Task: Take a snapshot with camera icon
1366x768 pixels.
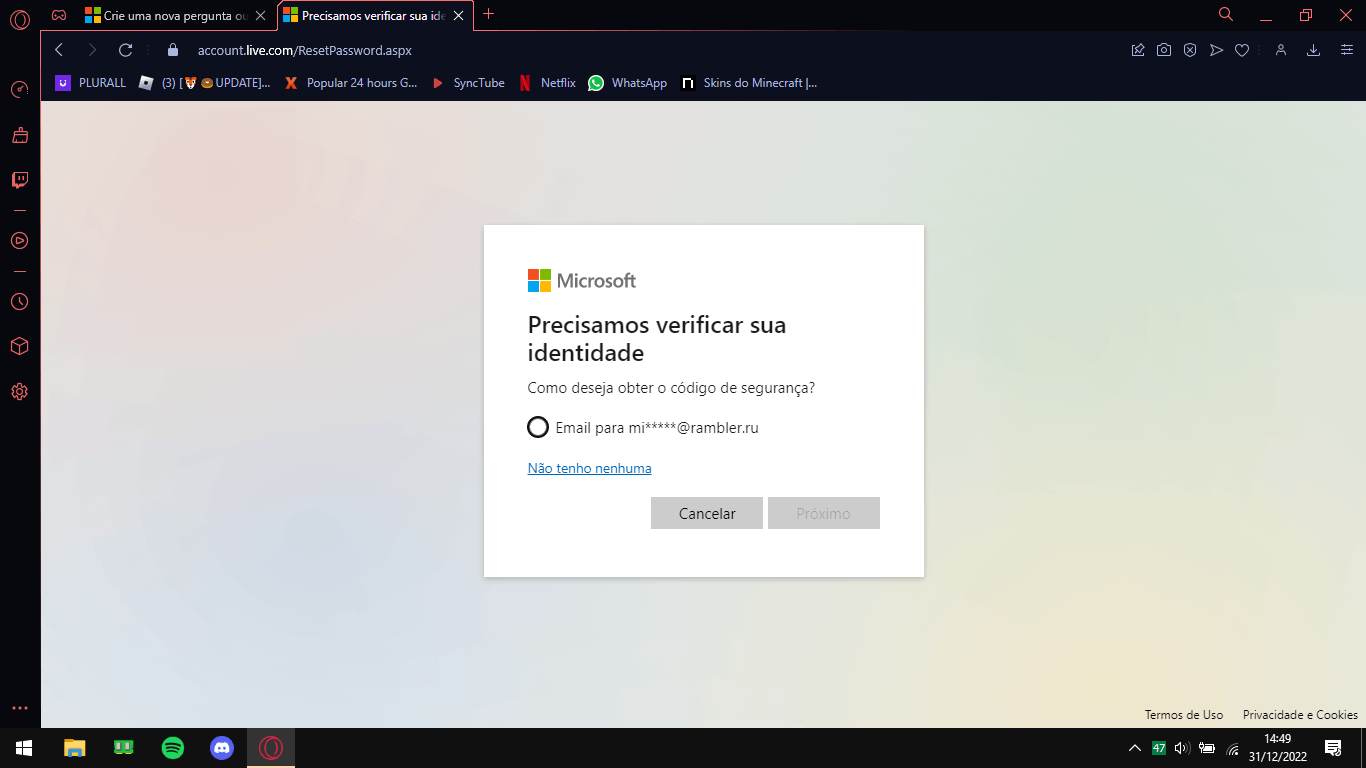Action: click(x=1164, y=50)
